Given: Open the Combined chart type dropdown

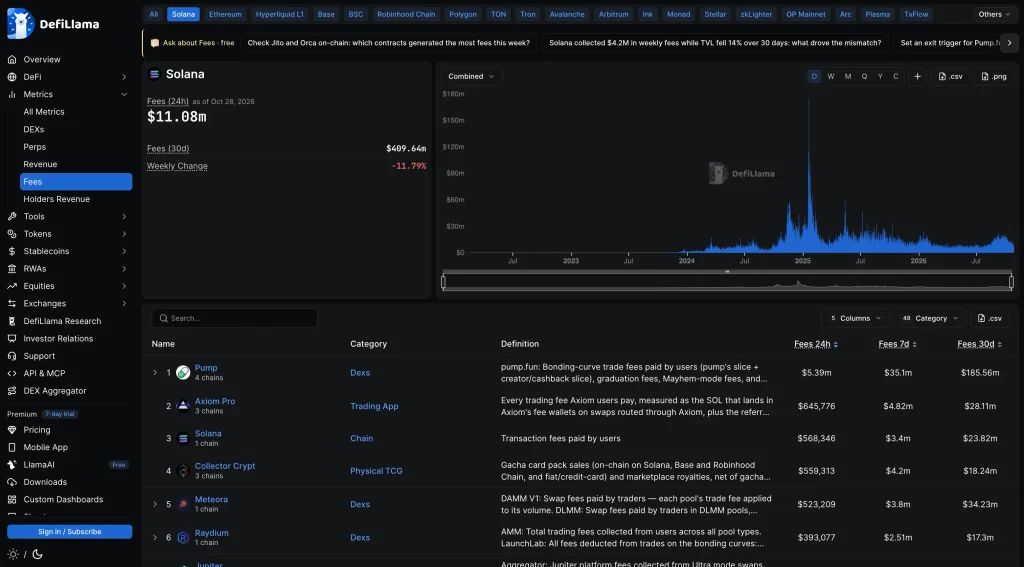Looking at the screenshot, I should tap(472, 76).
